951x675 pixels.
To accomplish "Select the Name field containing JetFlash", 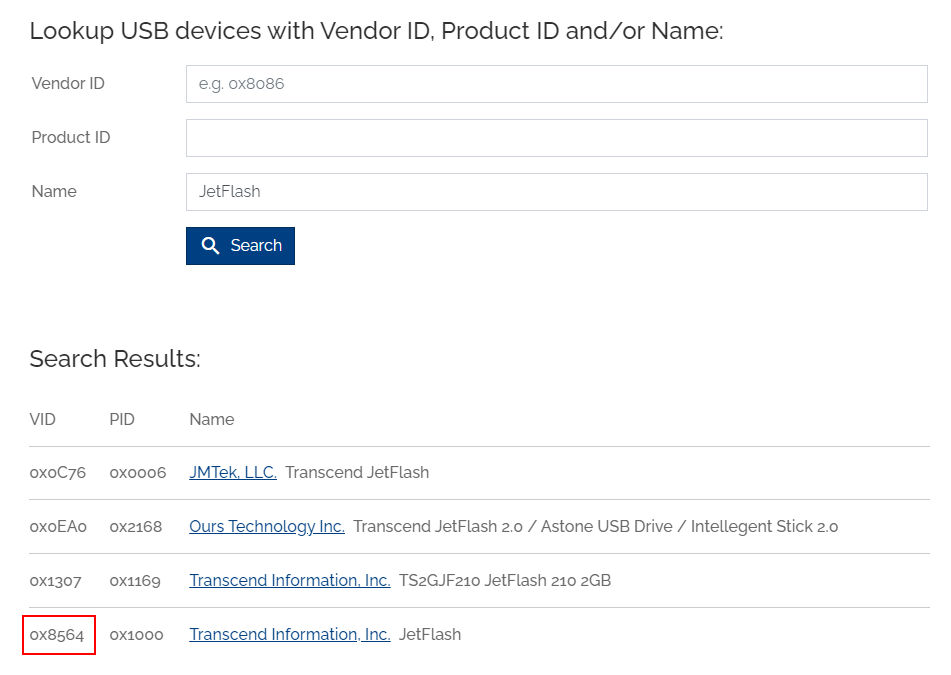I will coord(556,192).
